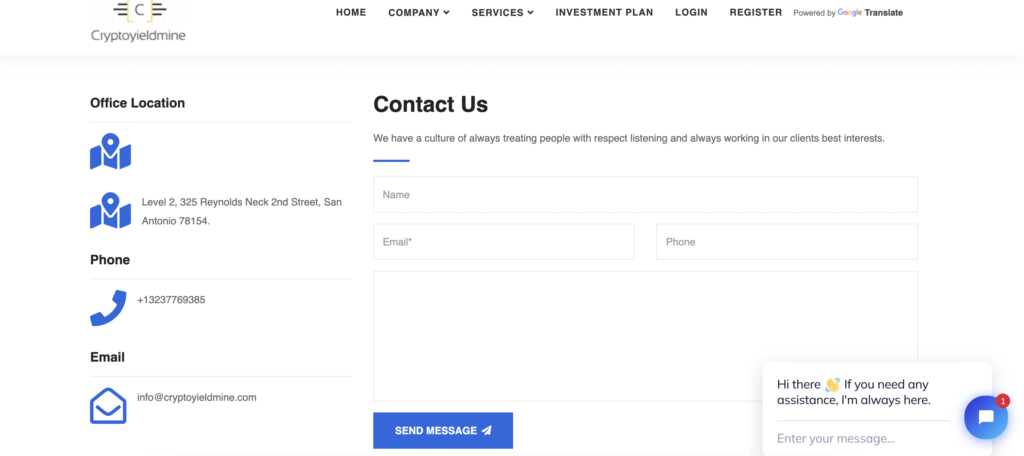Click the map icon beside the Reynolds Neck address
1024x456 pixels.
pyautogui.click(x=110, y=210)
